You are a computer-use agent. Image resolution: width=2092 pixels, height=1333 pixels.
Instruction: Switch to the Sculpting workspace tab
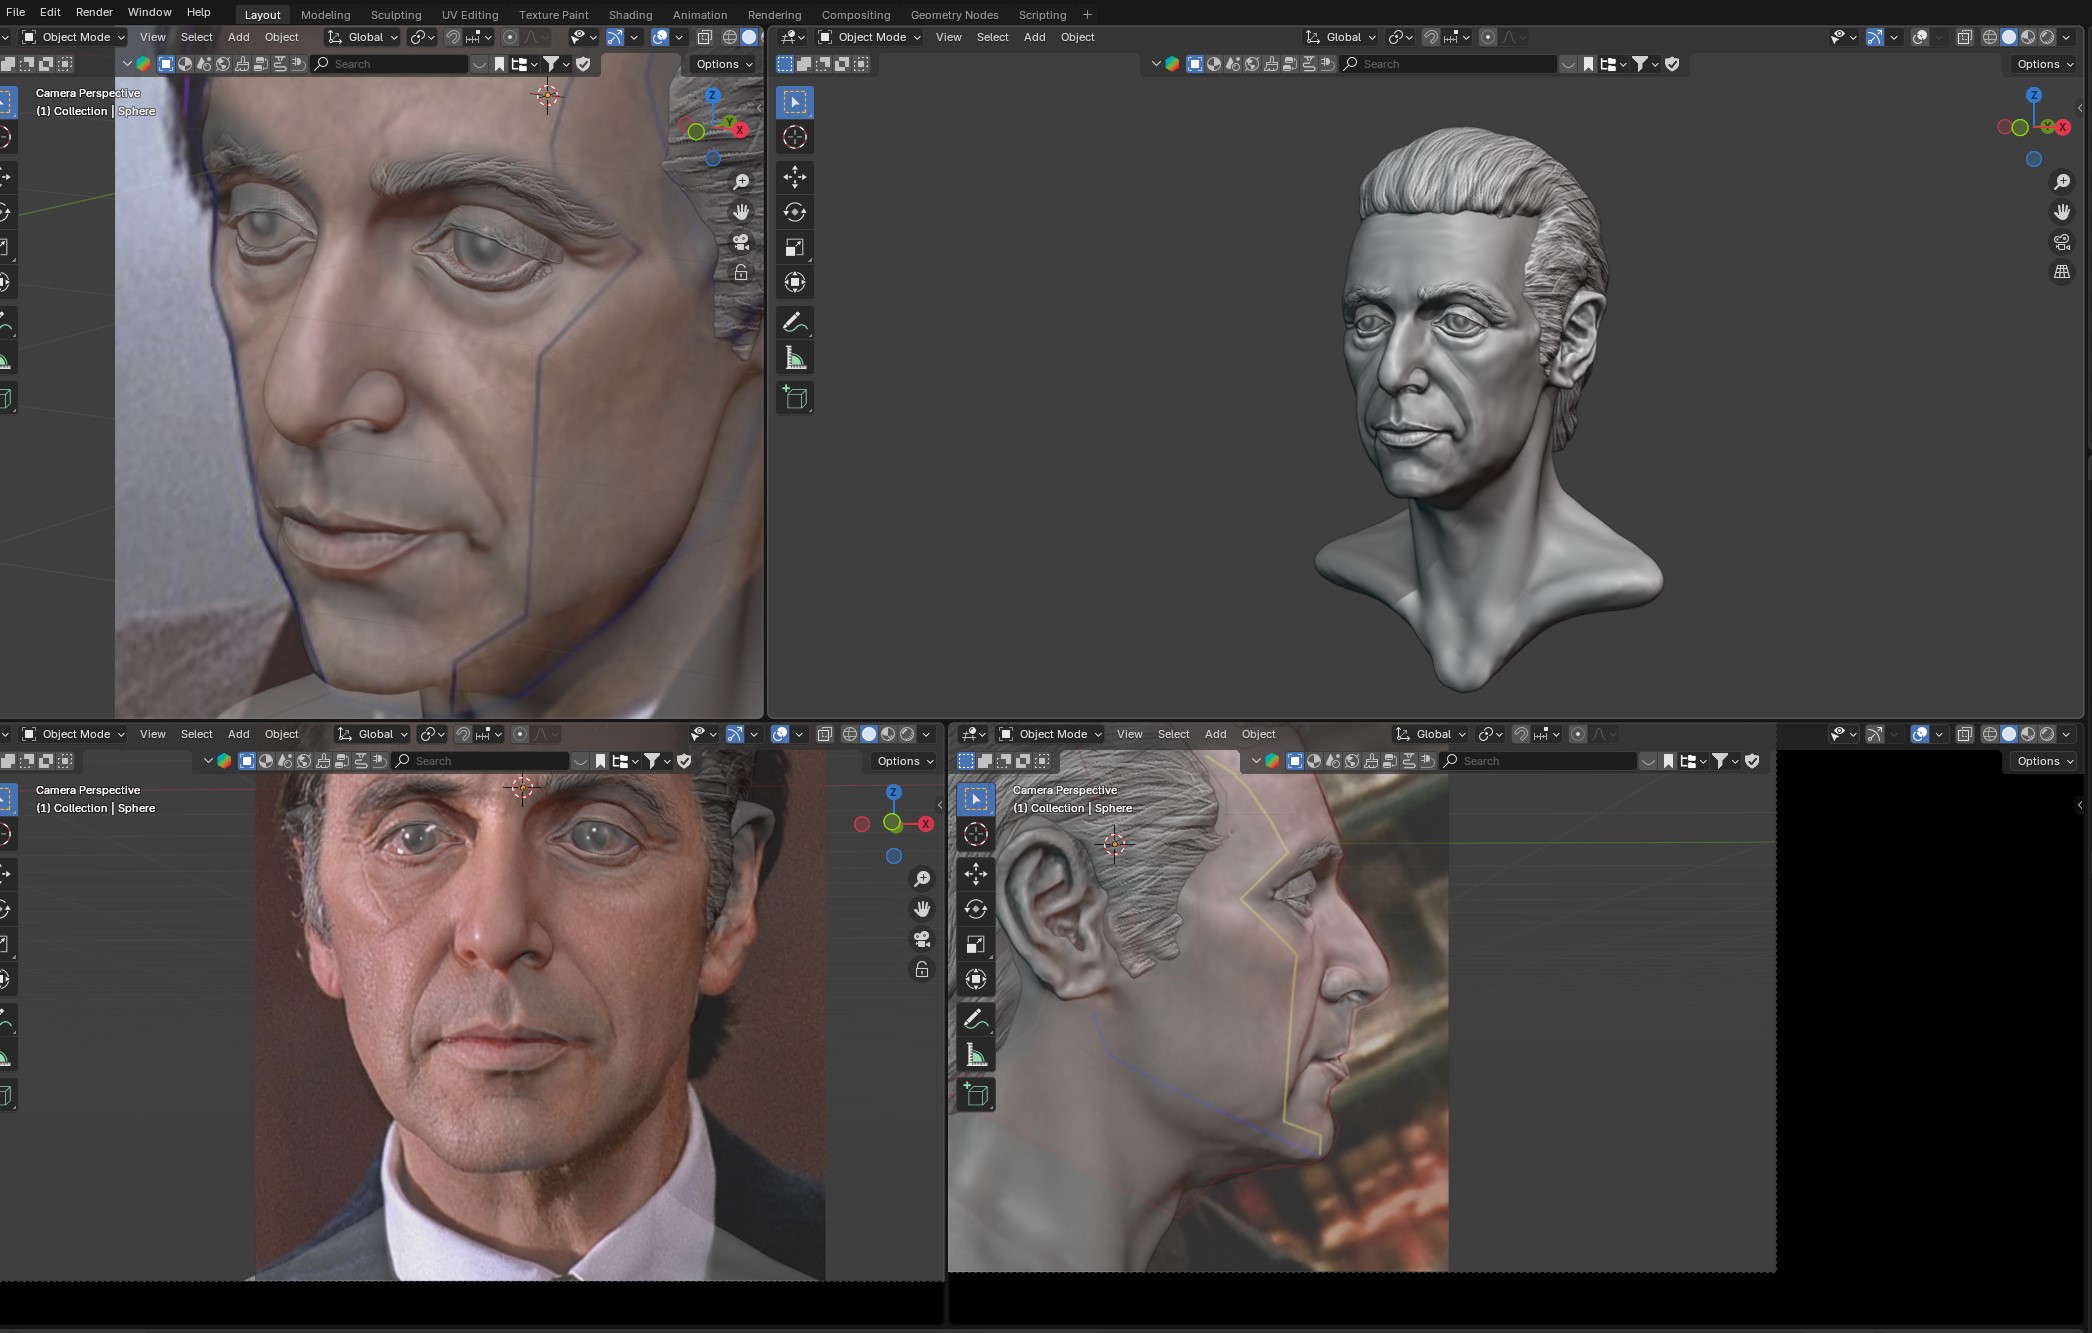pyautogui.click(x=395, y=15)
